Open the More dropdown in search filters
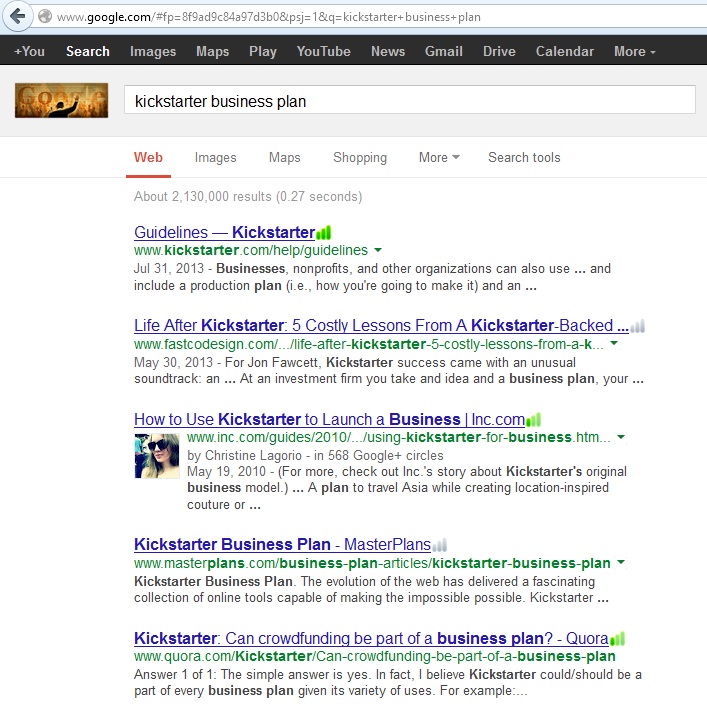The image size is (707, 704). [x=439, y=157]
